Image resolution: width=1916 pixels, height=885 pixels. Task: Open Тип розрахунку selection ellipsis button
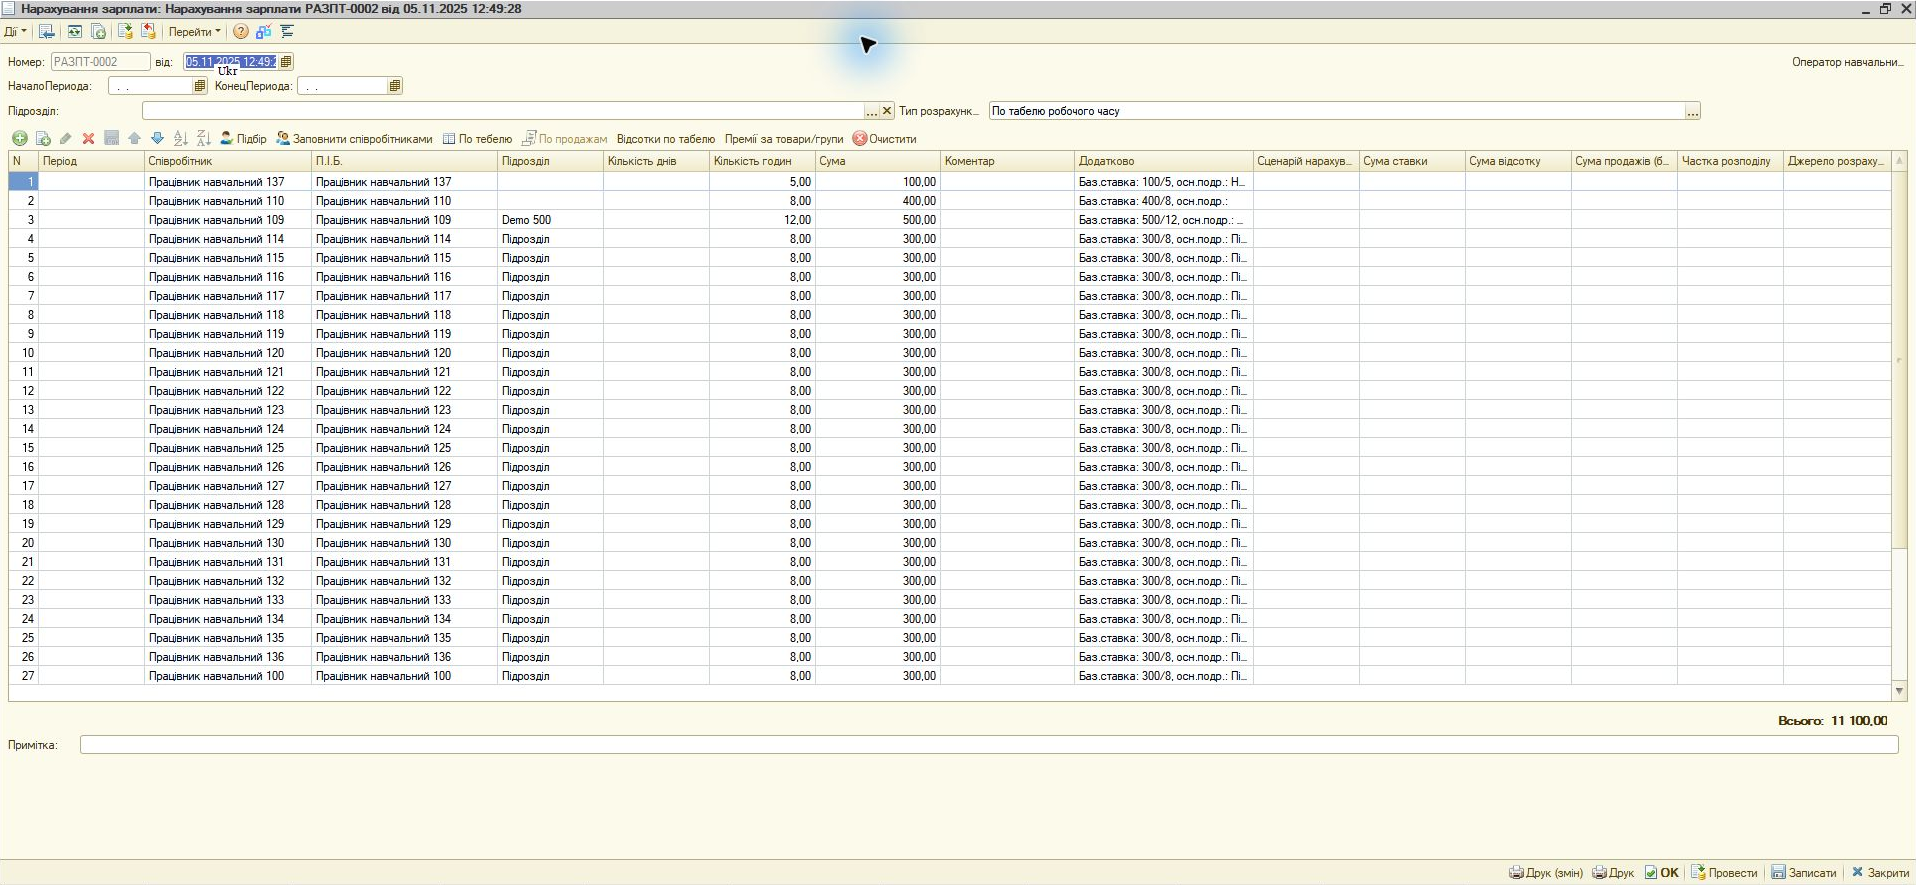point(1692,111)
